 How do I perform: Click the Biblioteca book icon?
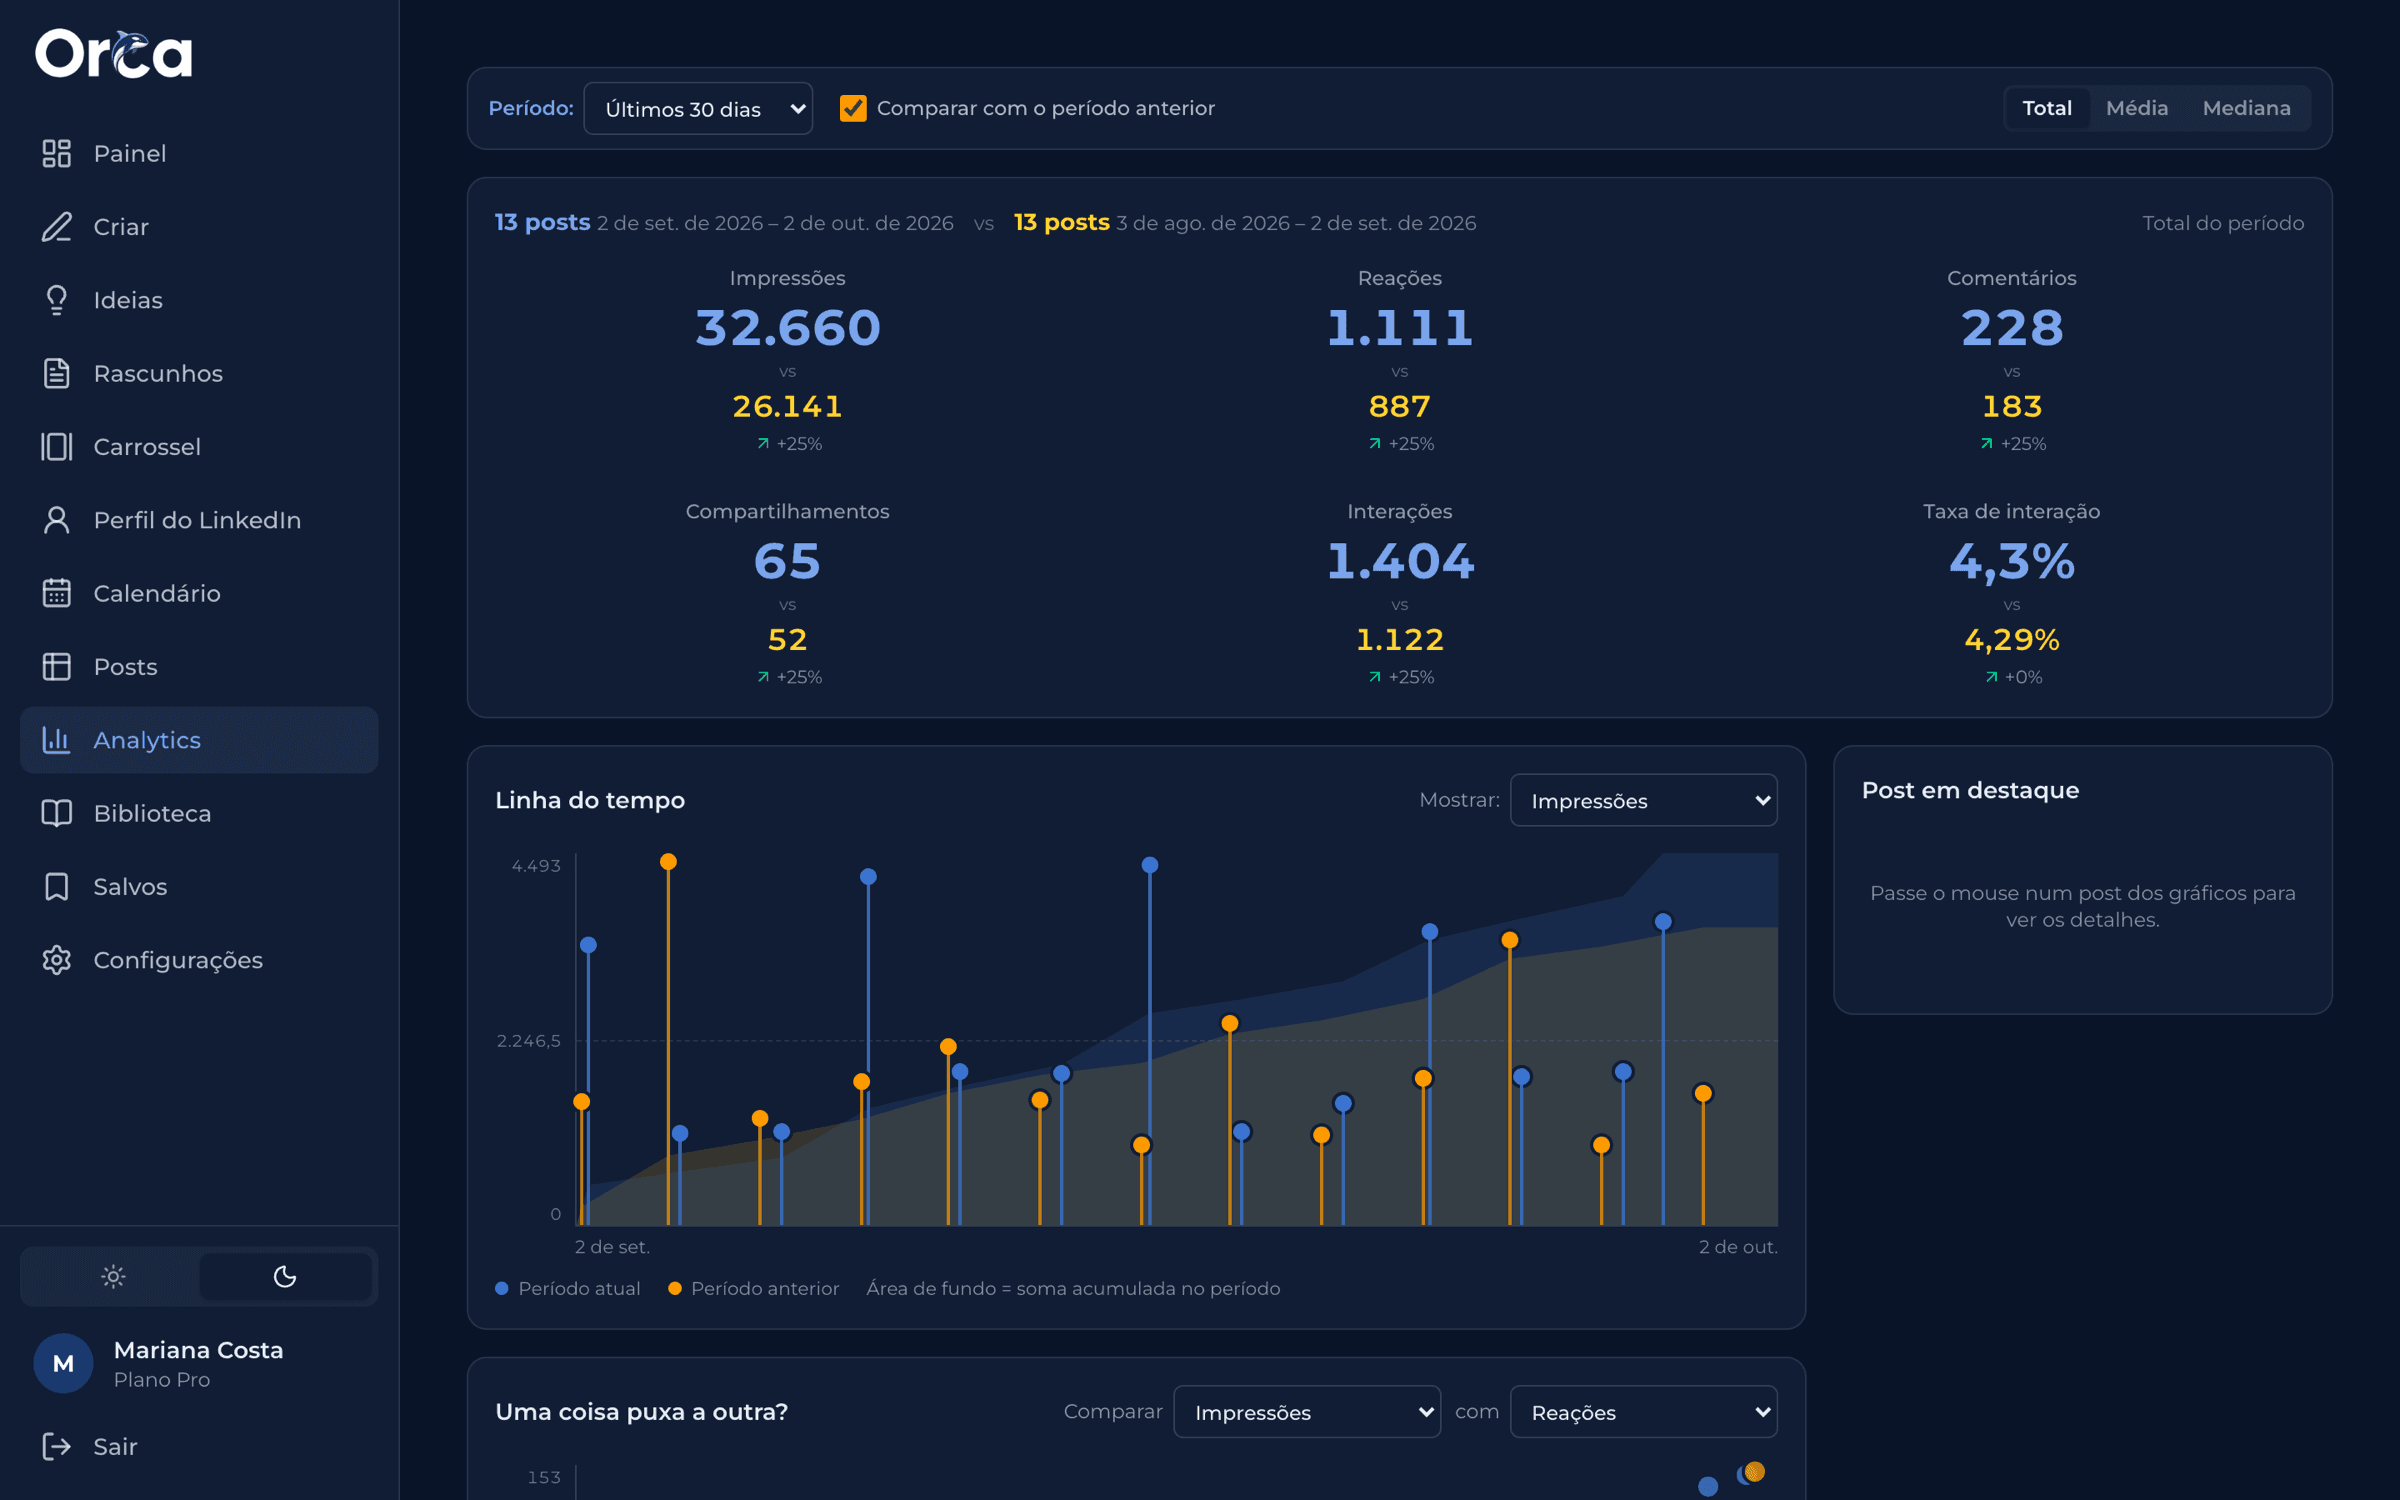[57, 813]
